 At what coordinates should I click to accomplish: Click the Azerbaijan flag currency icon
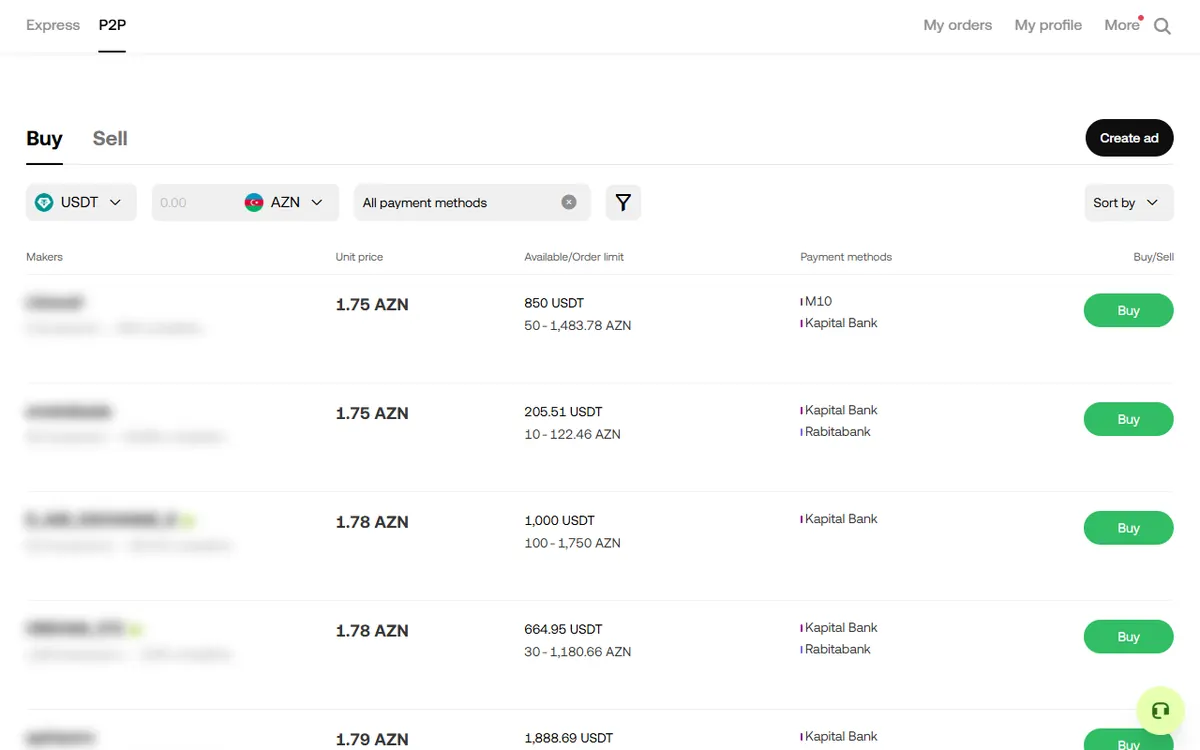[254, 202]
